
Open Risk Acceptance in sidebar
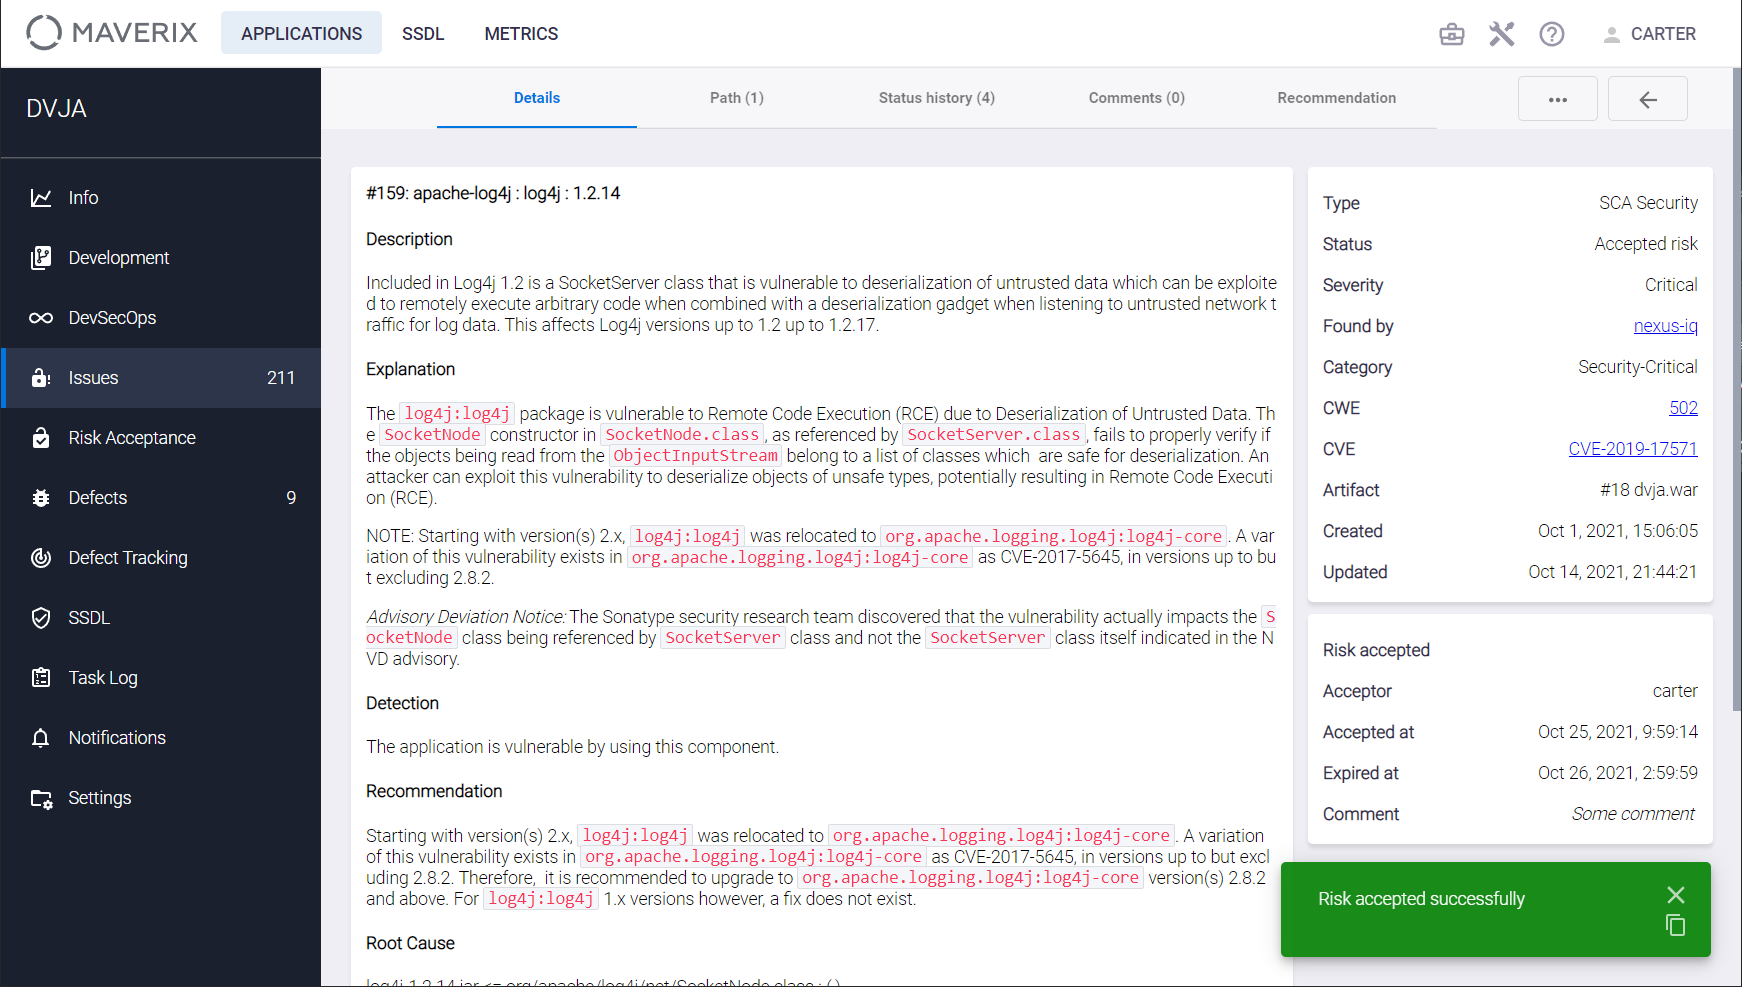(161, 438)
